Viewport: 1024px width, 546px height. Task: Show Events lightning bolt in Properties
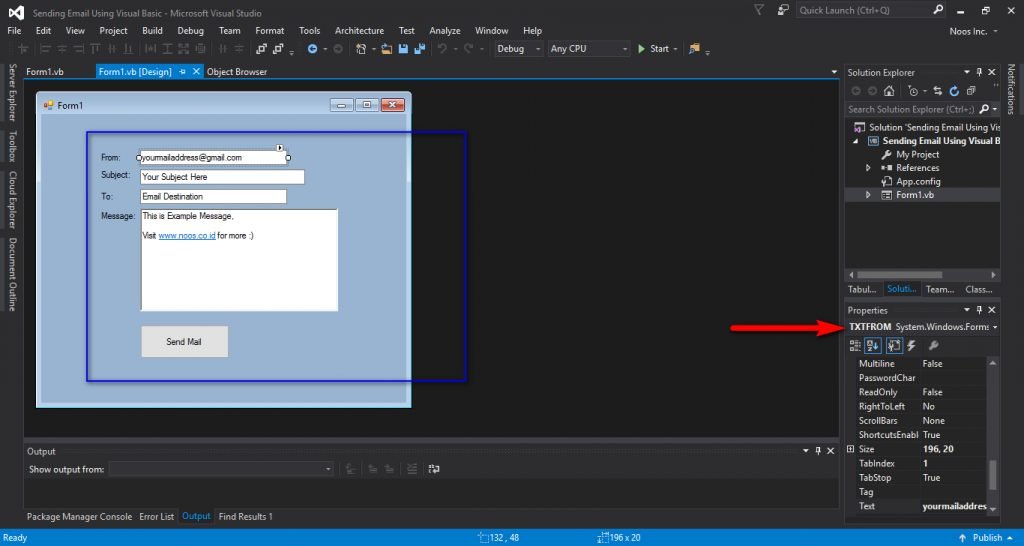(912, 346)
